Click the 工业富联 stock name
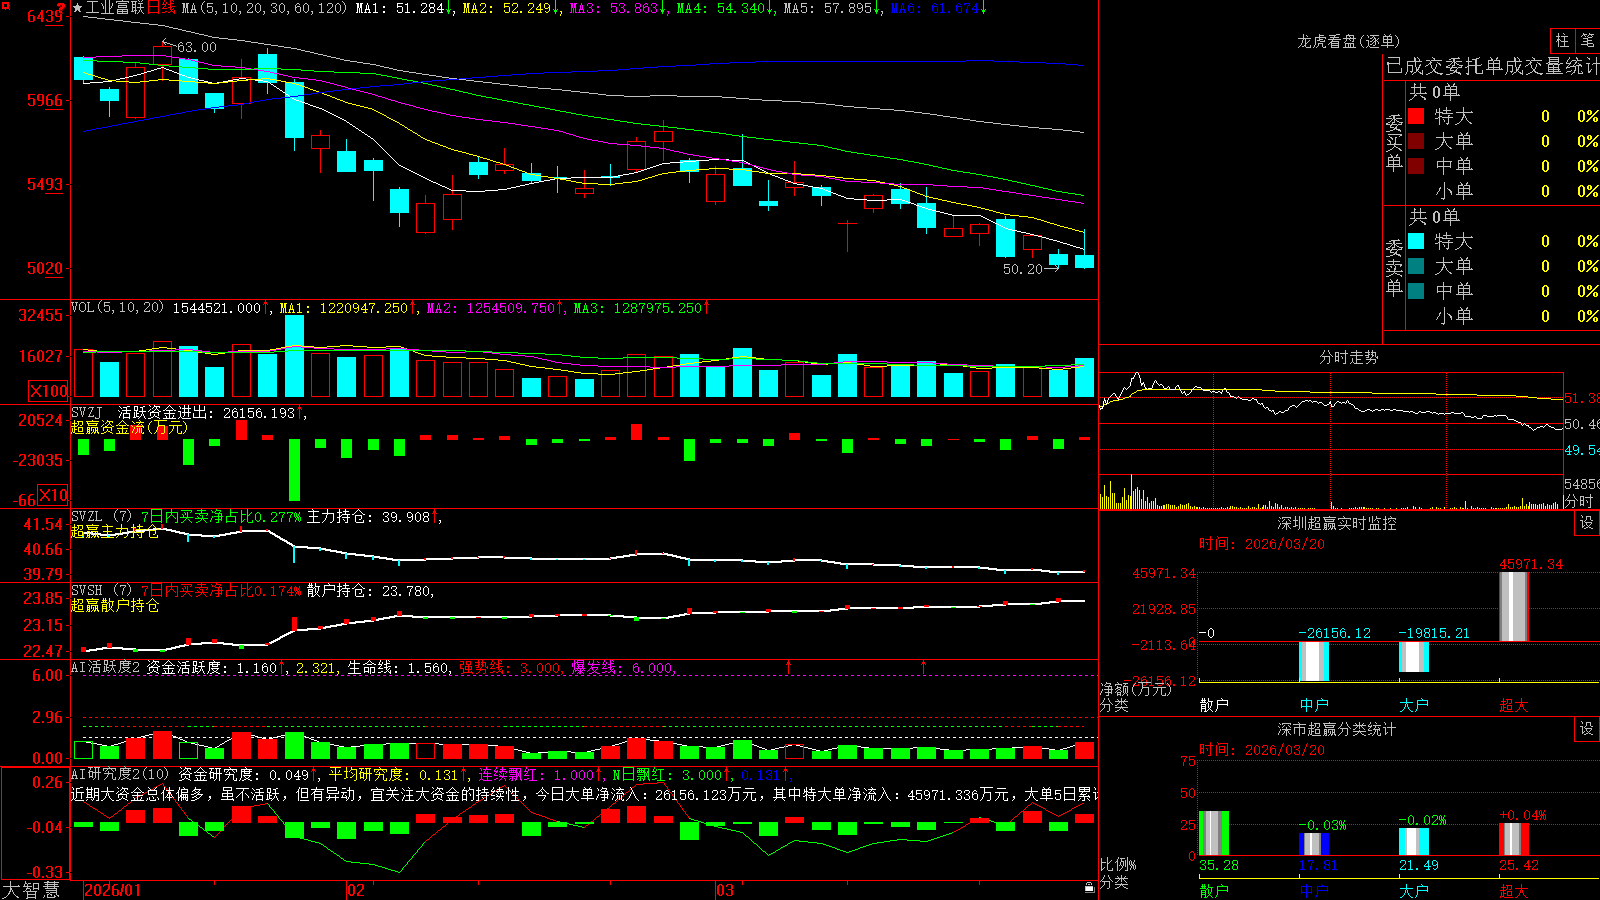Image resolution: width=1600 pixels, height=900 pixels. click(x=115, y=8)
